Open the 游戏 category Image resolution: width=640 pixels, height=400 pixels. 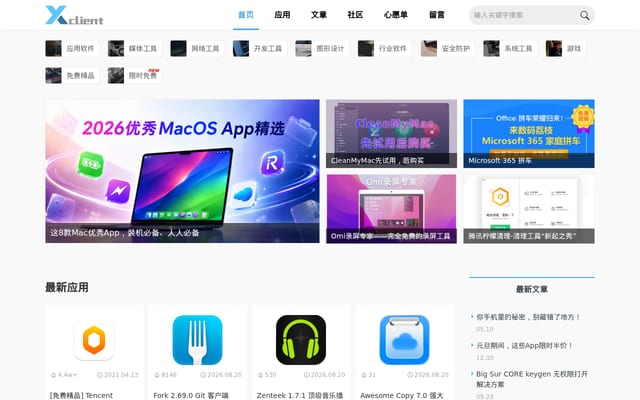(x=565, y=48)
